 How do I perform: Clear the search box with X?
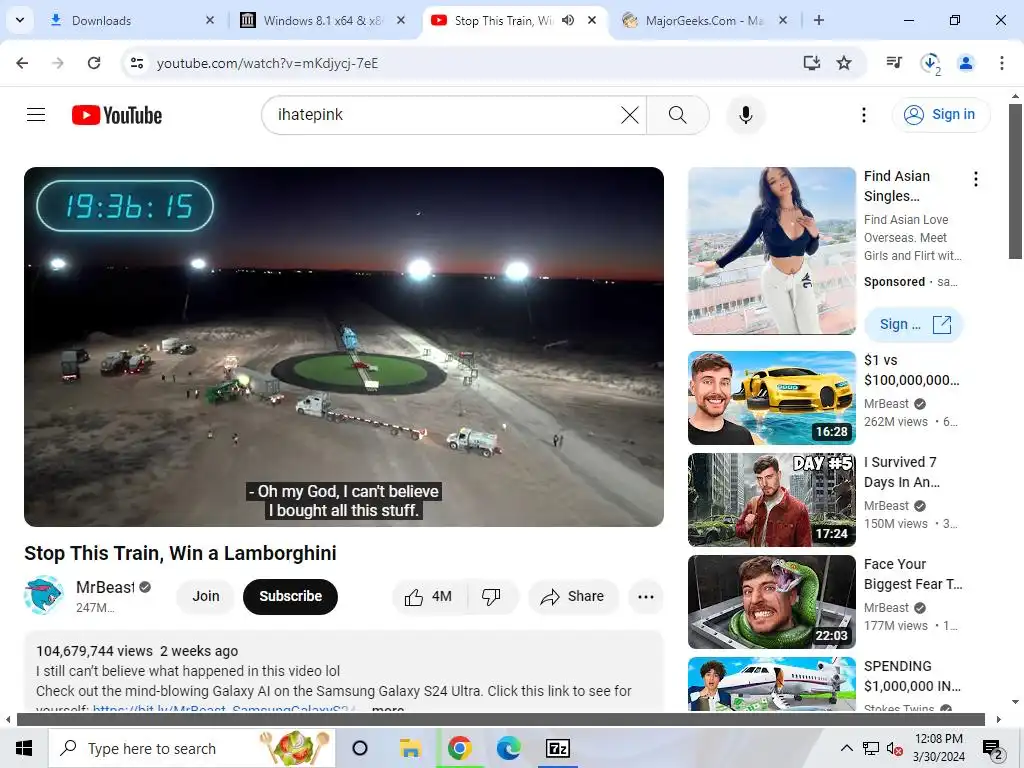[x=630, y=116]
